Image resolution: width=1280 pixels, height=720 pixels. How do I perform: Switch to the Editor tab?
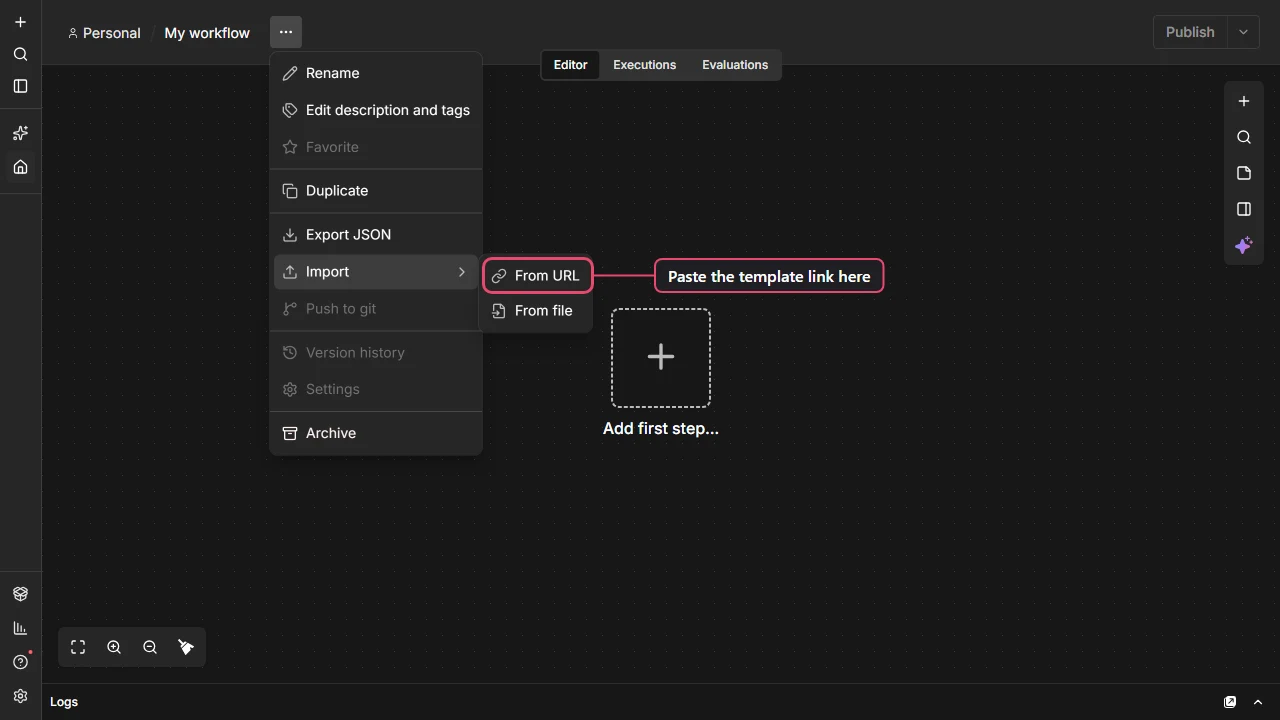coord(571,65)
